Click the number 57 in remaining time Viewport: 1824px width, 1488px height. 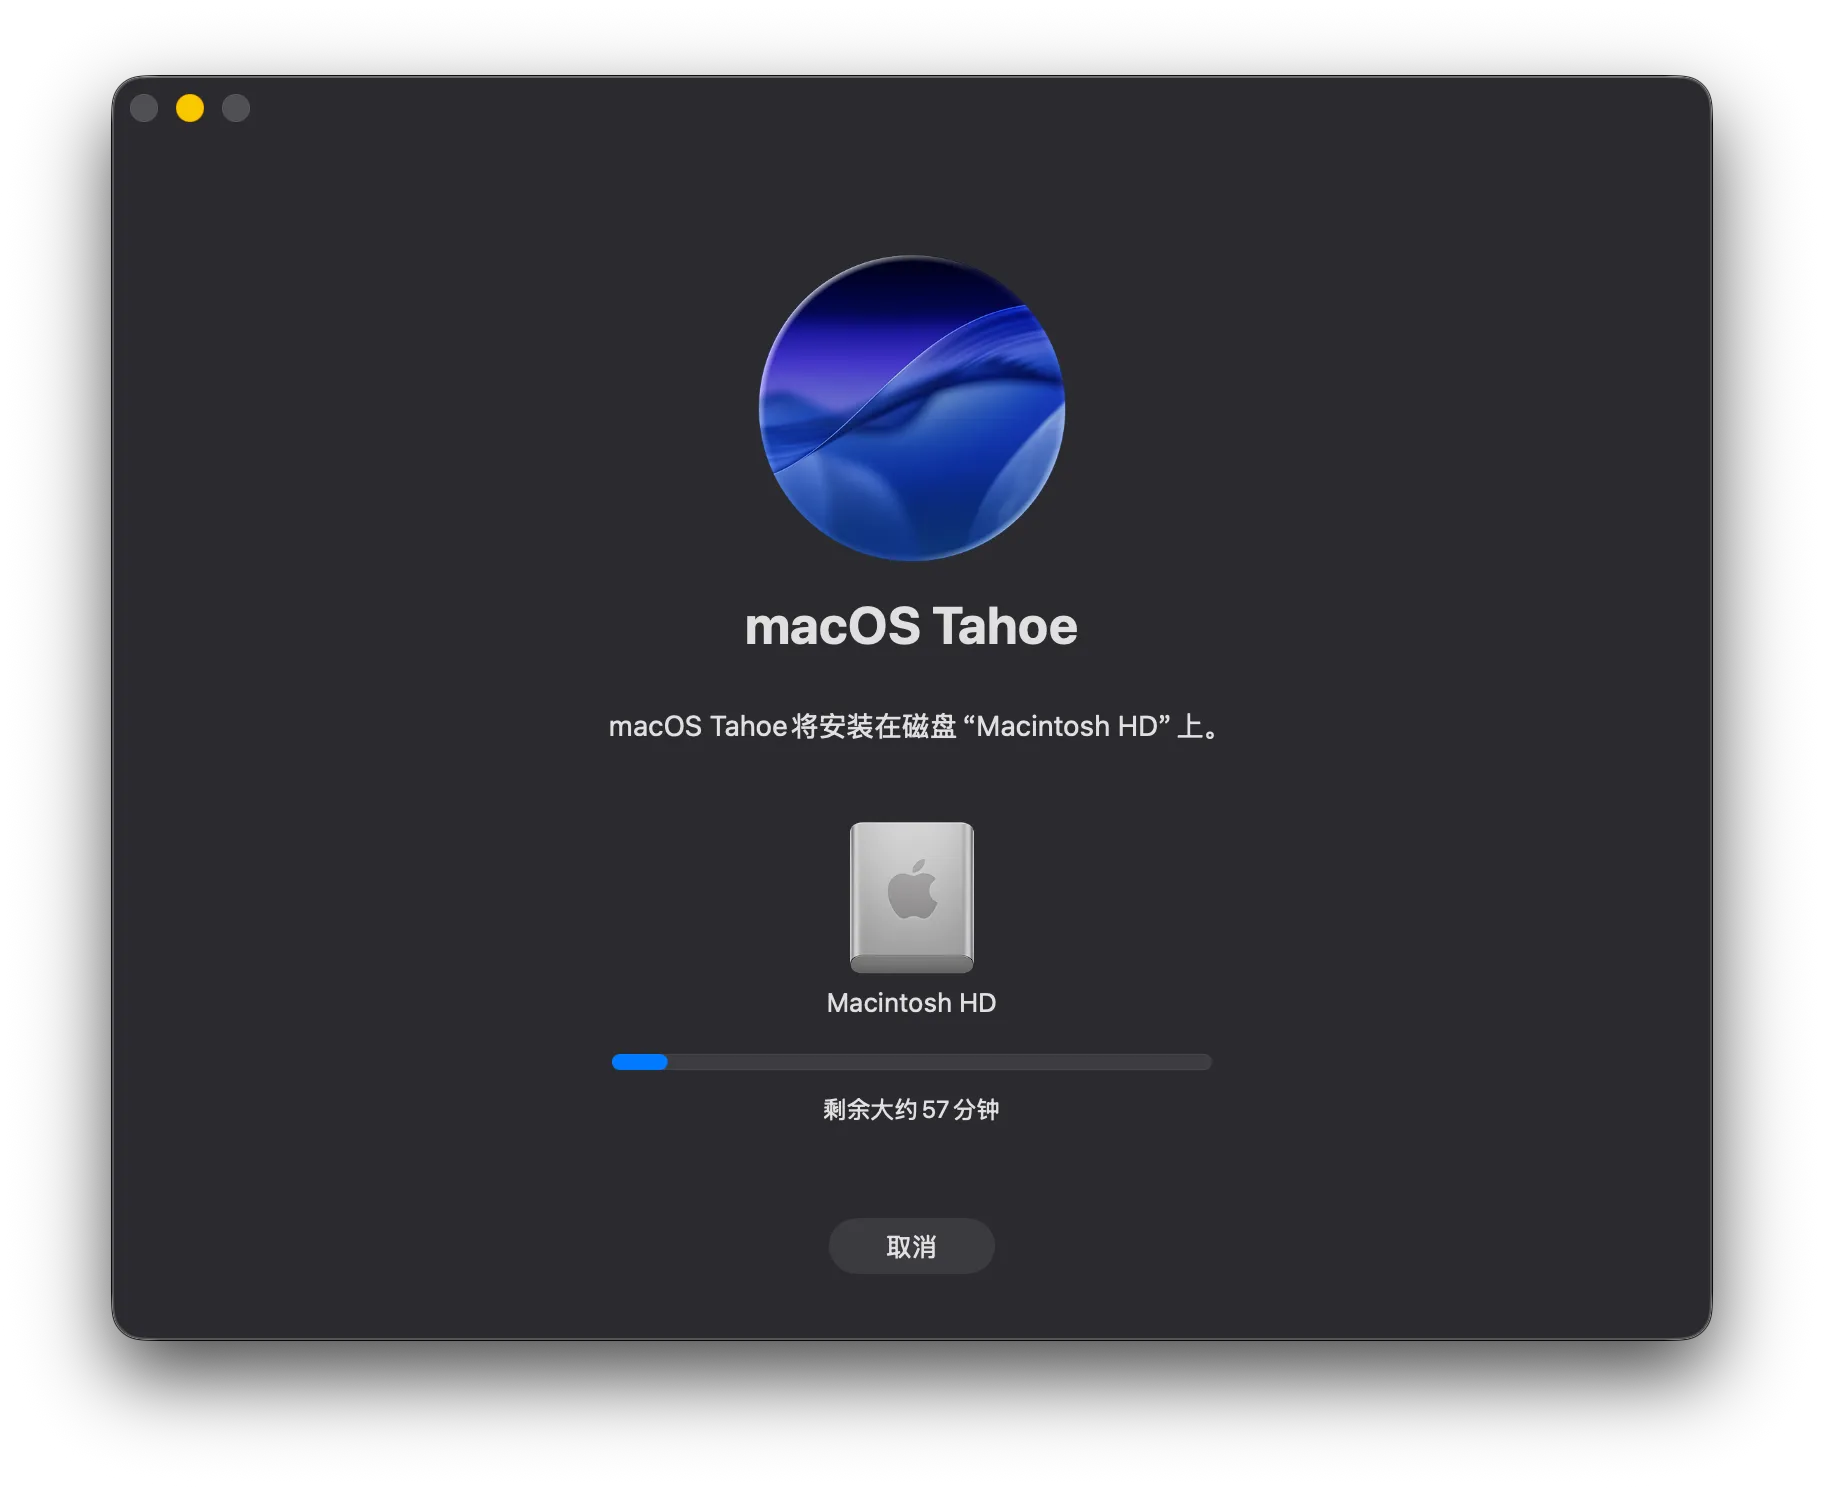(935, 1110)
